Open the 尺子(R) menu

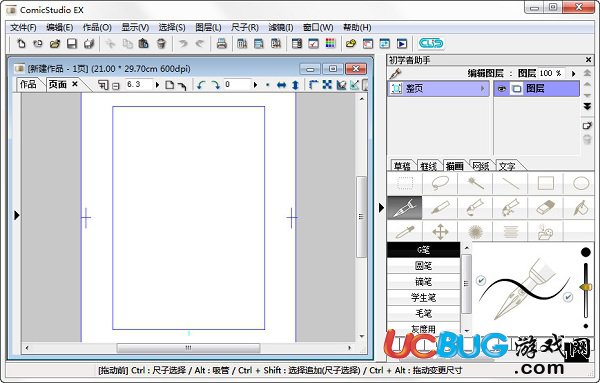pyautogui.click(x=245, y=28)
